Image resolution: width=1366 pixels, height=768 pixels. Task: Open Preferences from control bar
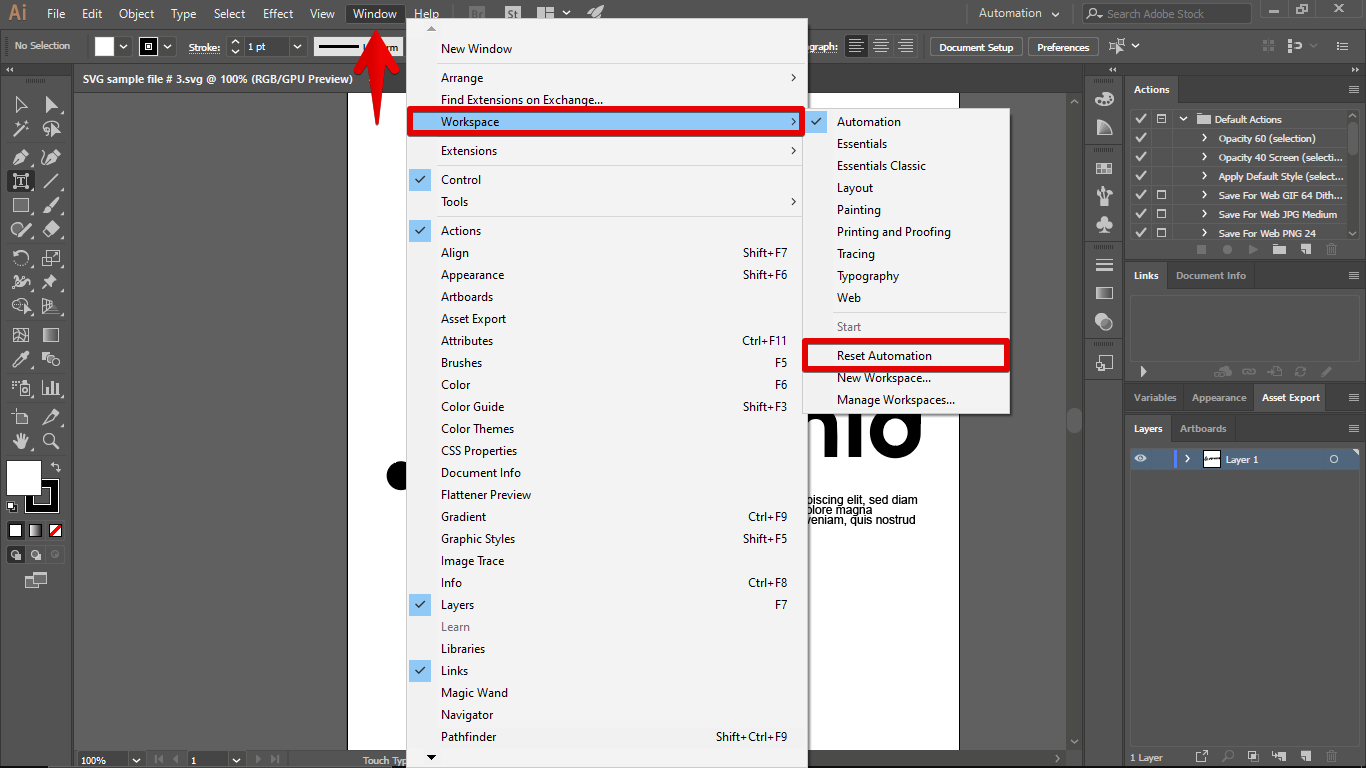tap(1062, 47)
